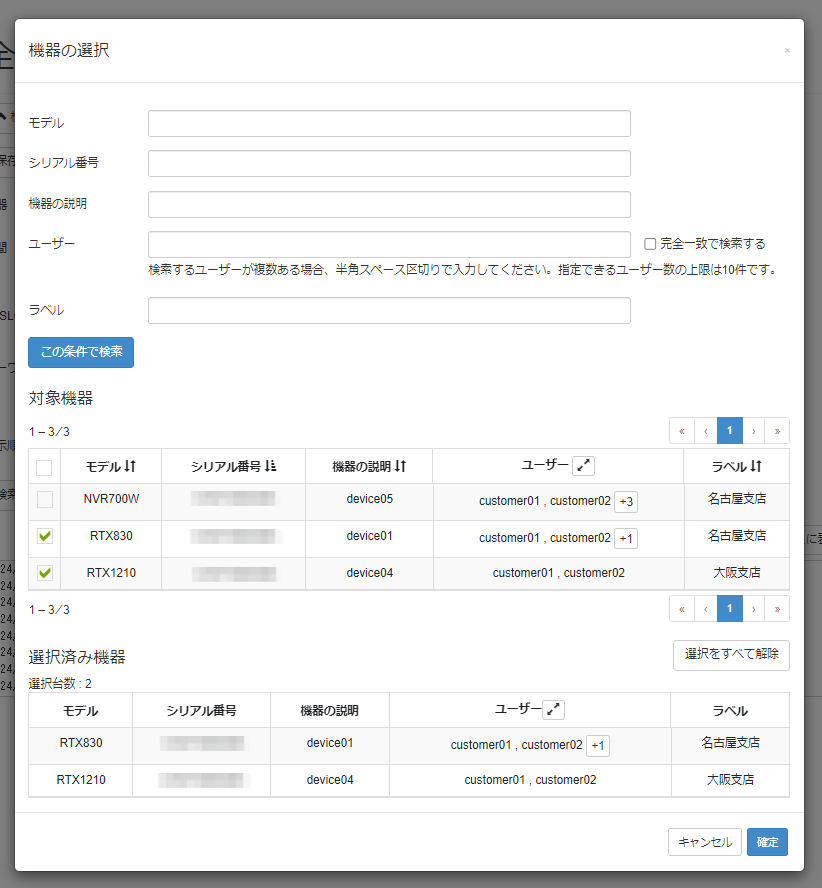Expand +1 users for device01 in 選択済み機器
The image size is (822, 888).
point(598,745)
